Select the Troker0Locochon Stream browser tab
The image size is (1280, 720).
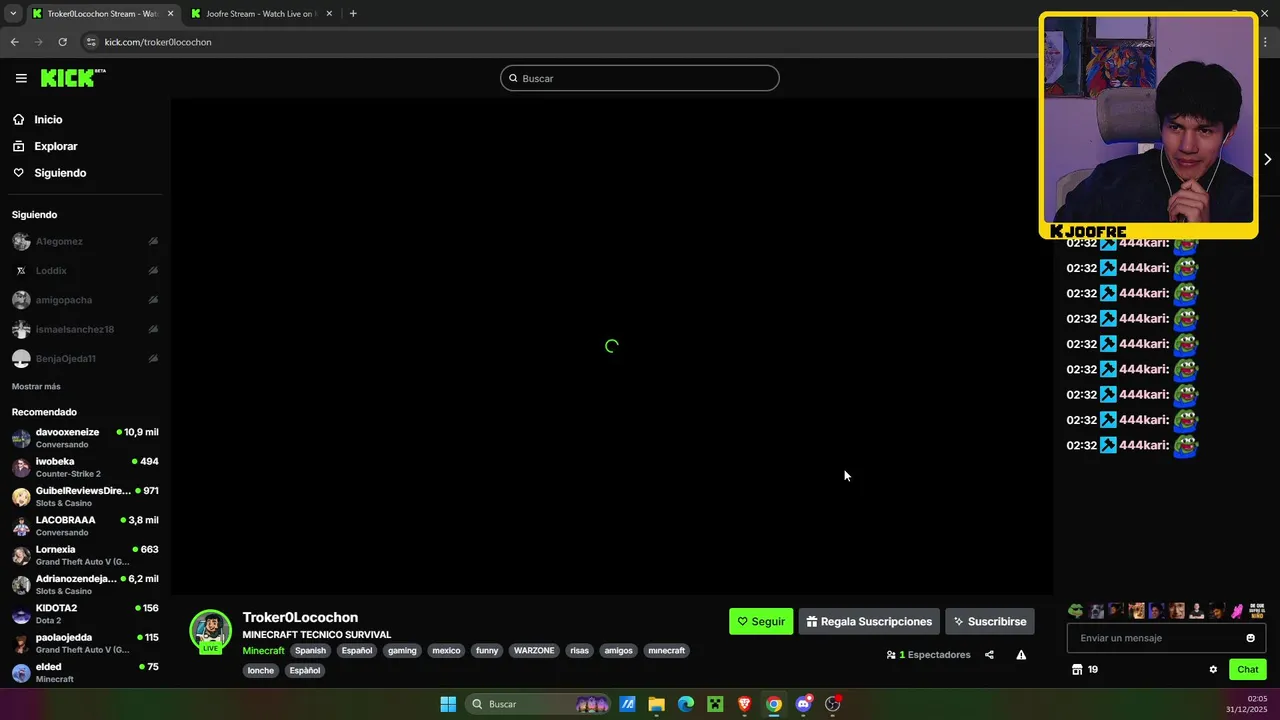(x=103, y=14)
